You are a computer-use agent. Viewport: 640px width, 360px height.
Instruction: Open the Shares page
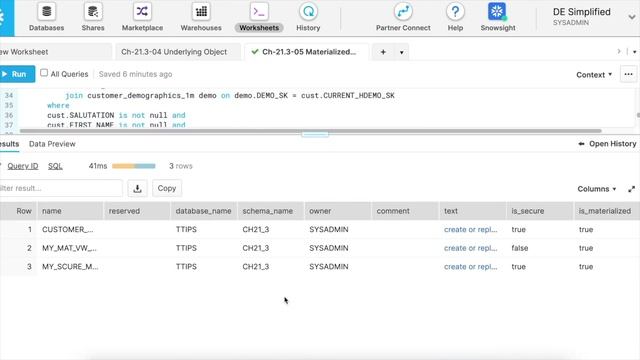(x=93, y=17)
